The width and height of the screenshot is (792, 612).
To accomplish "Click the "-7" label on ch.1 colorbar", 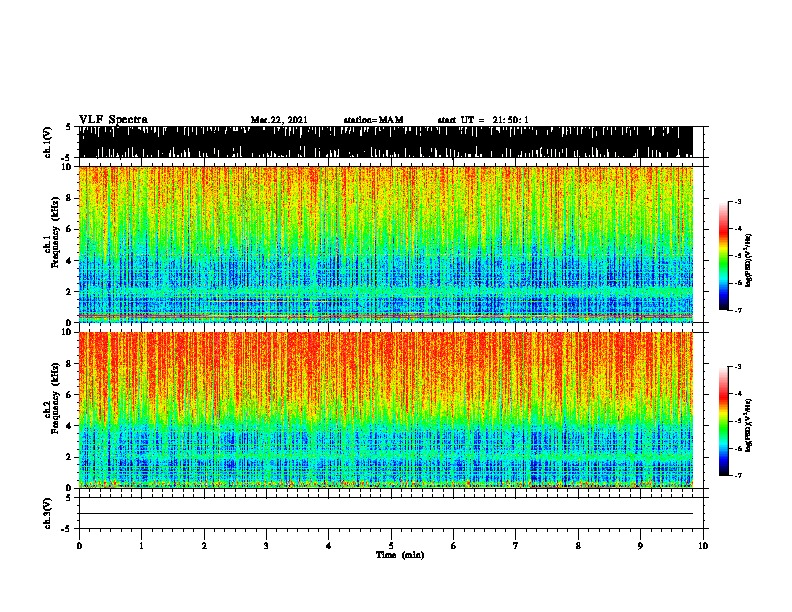I will tap(737, 310).
